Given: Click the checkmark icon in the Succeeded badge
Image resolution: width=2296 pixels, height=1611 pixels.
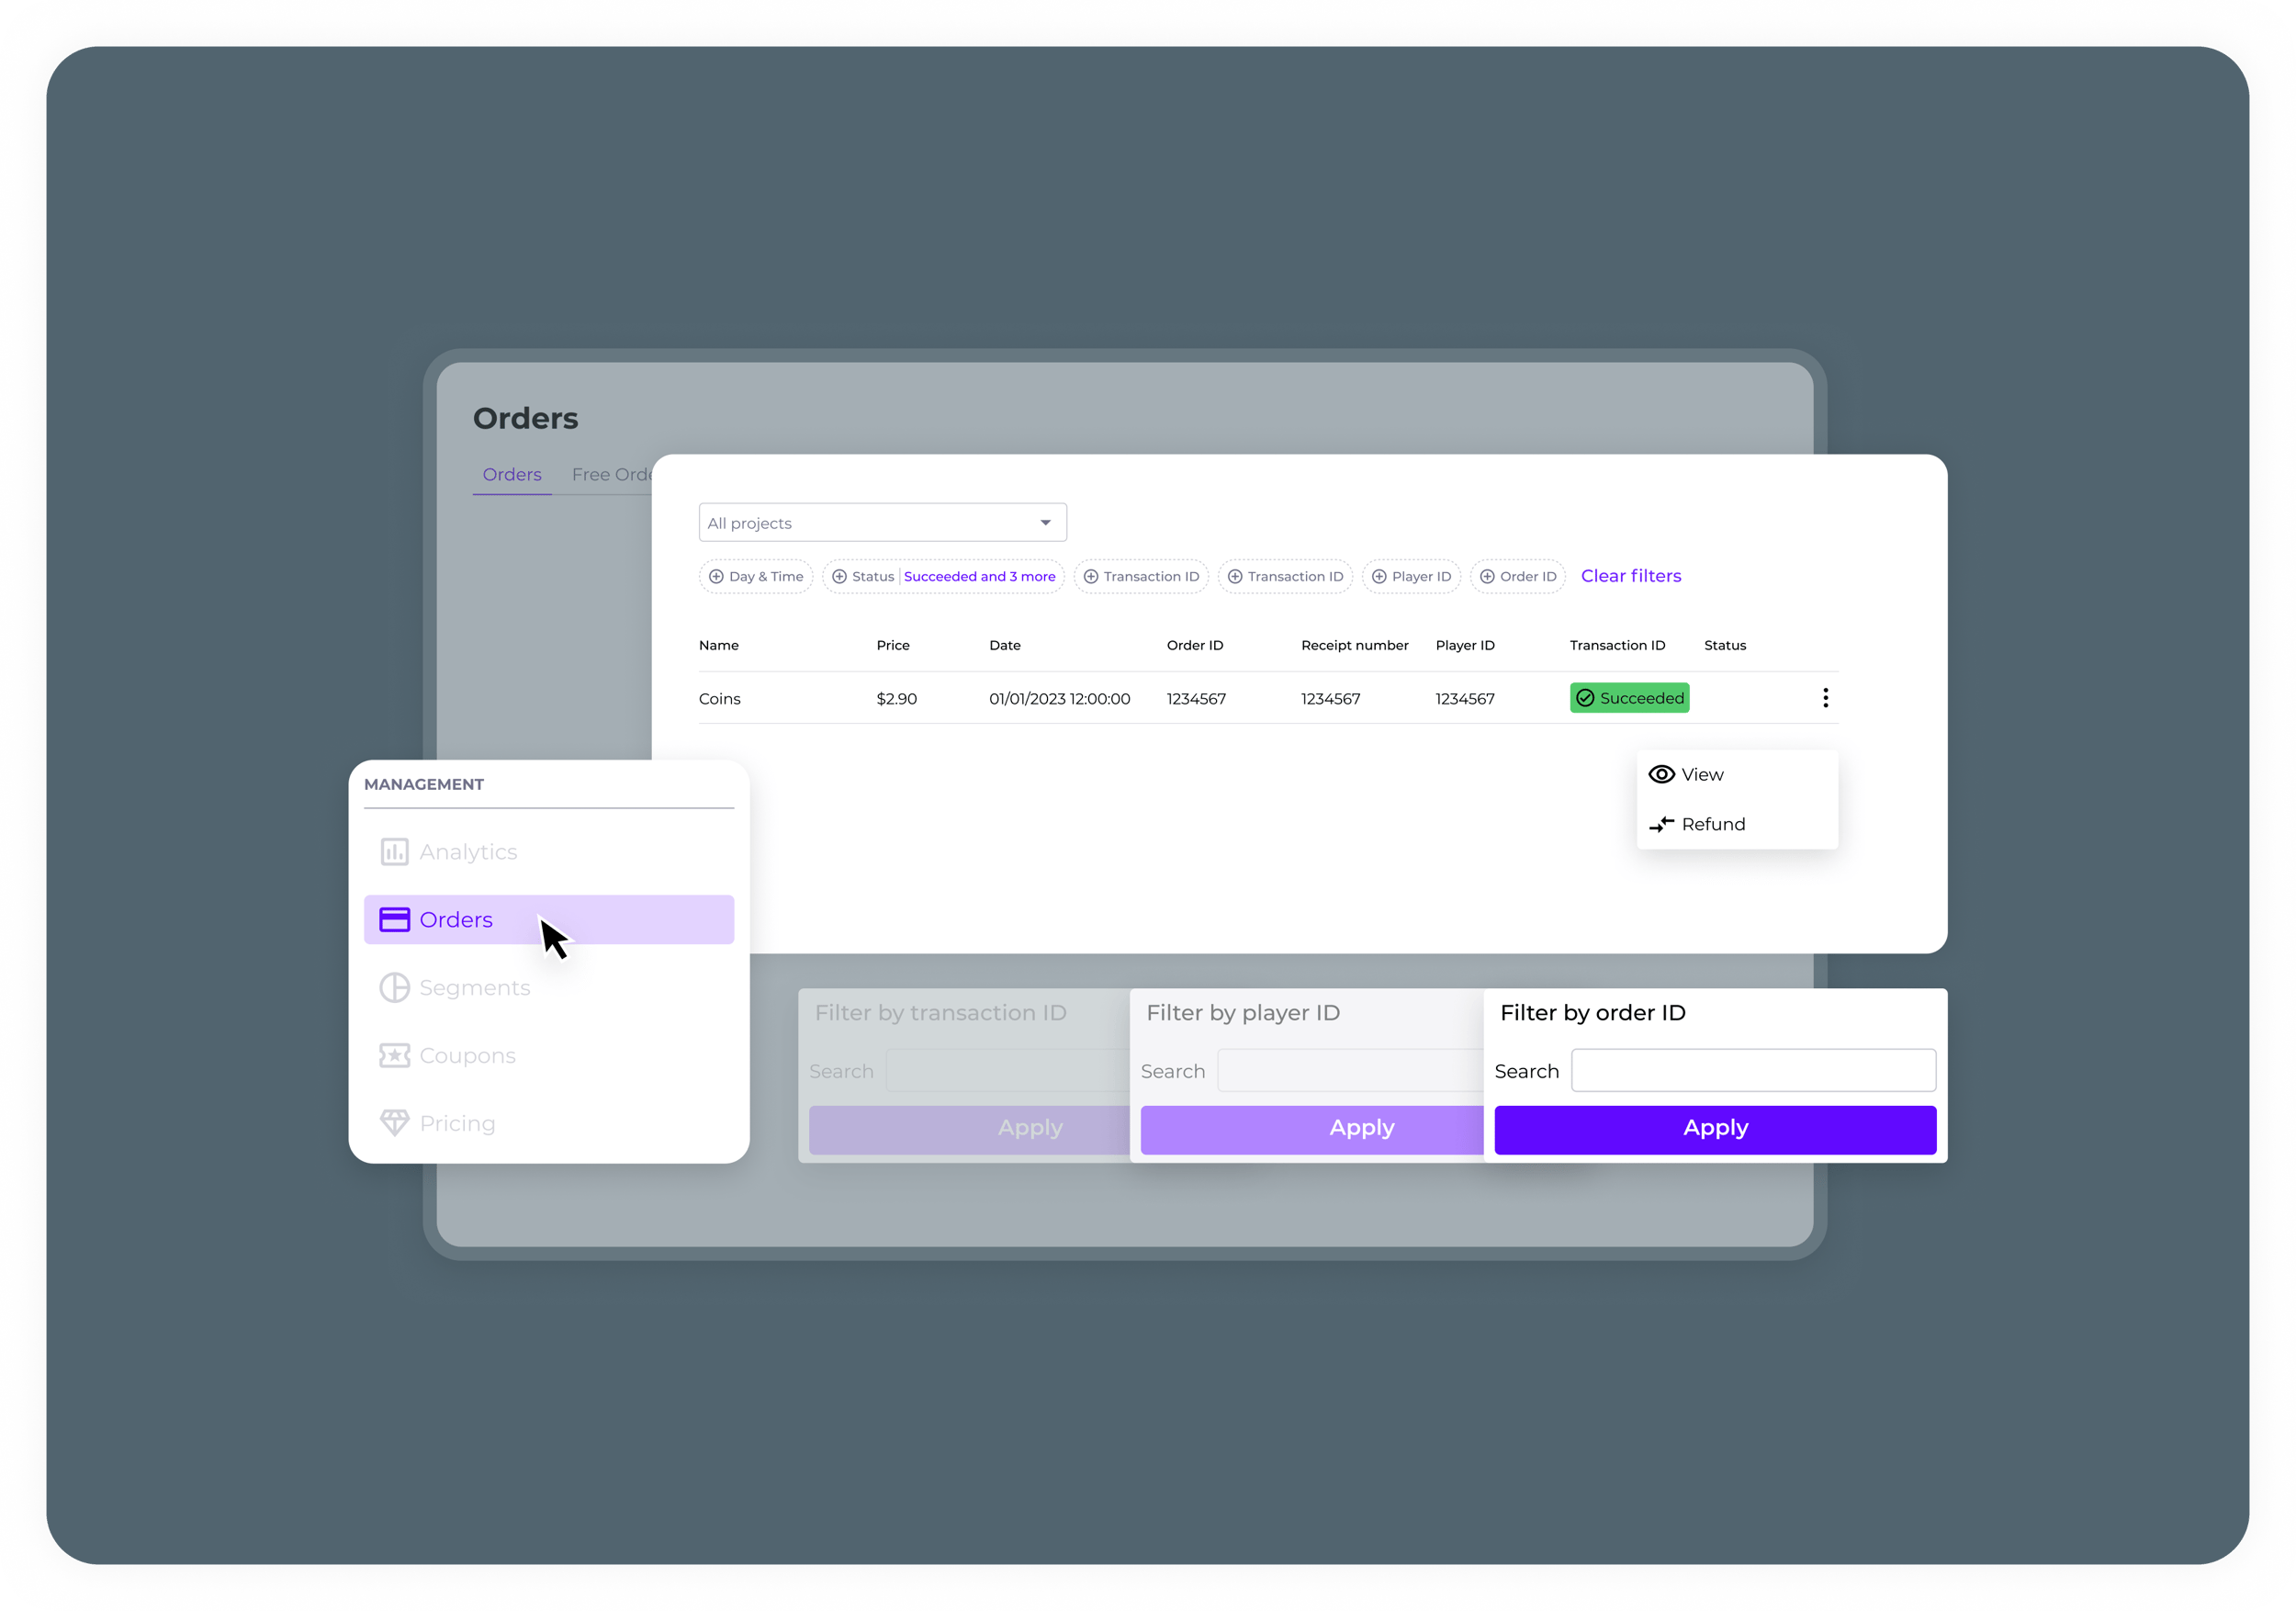Looking at the screenshot, I should coord(1585,698).
